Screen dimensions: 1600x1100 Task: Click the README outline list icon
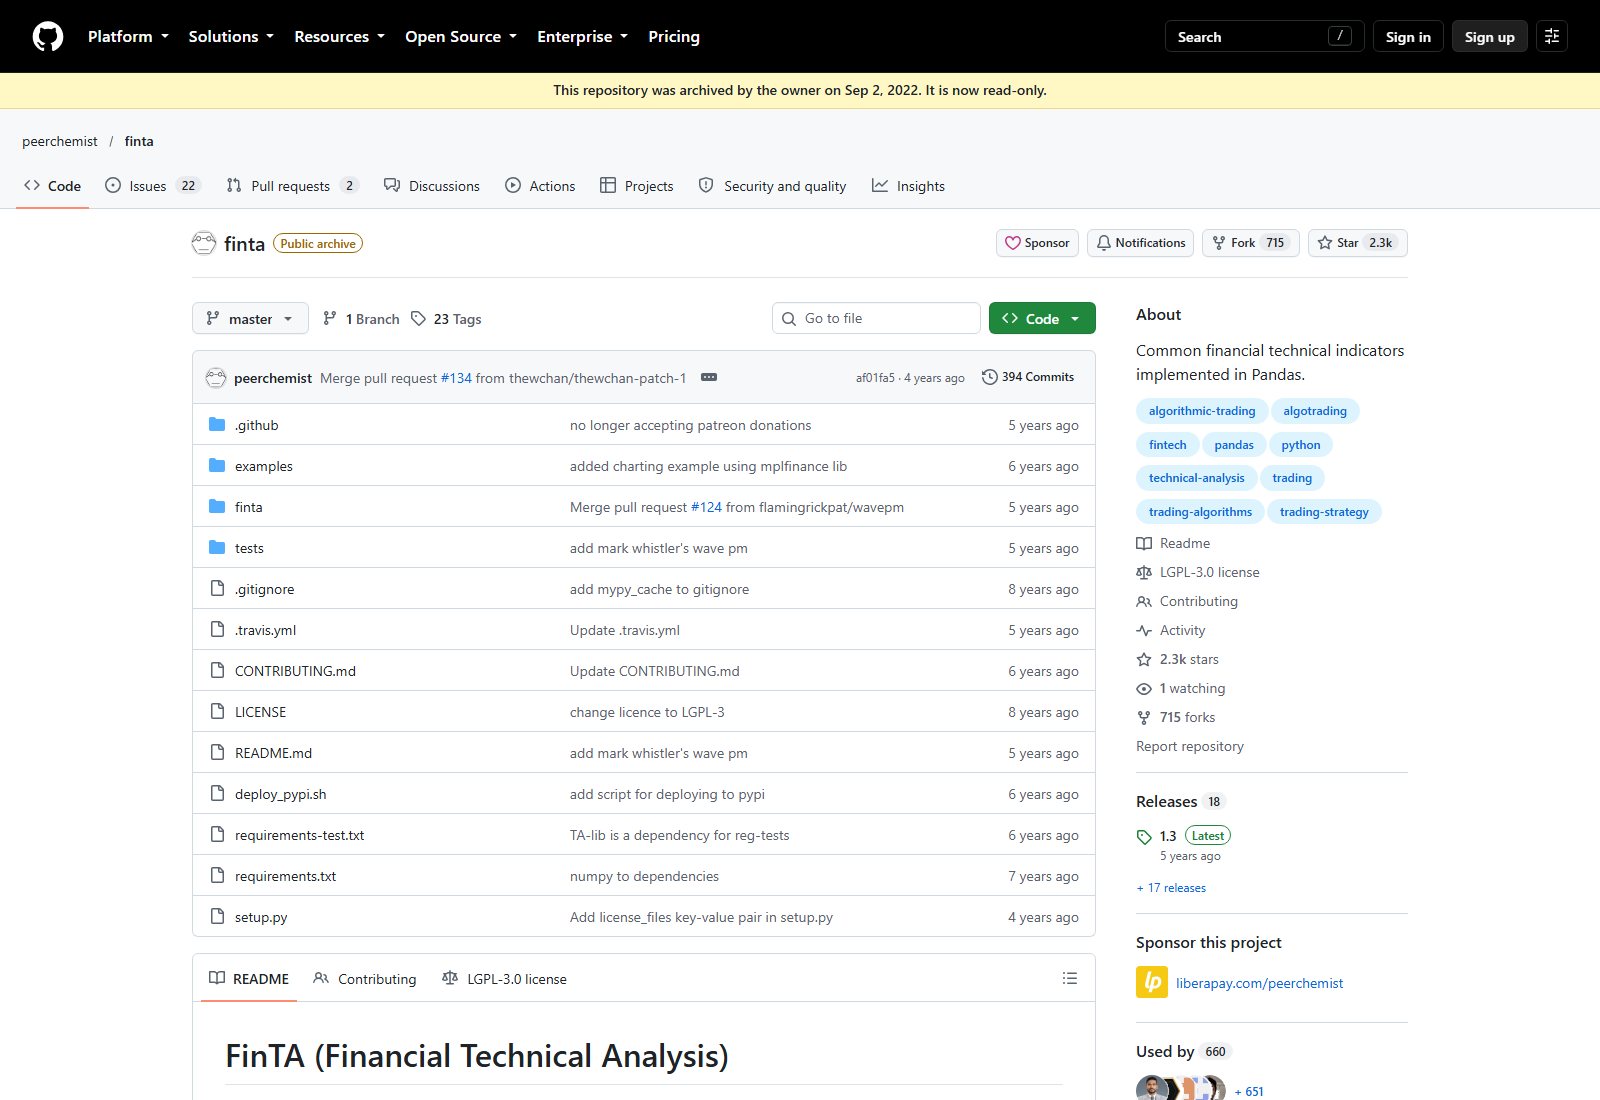click(x=1070, y=978)
